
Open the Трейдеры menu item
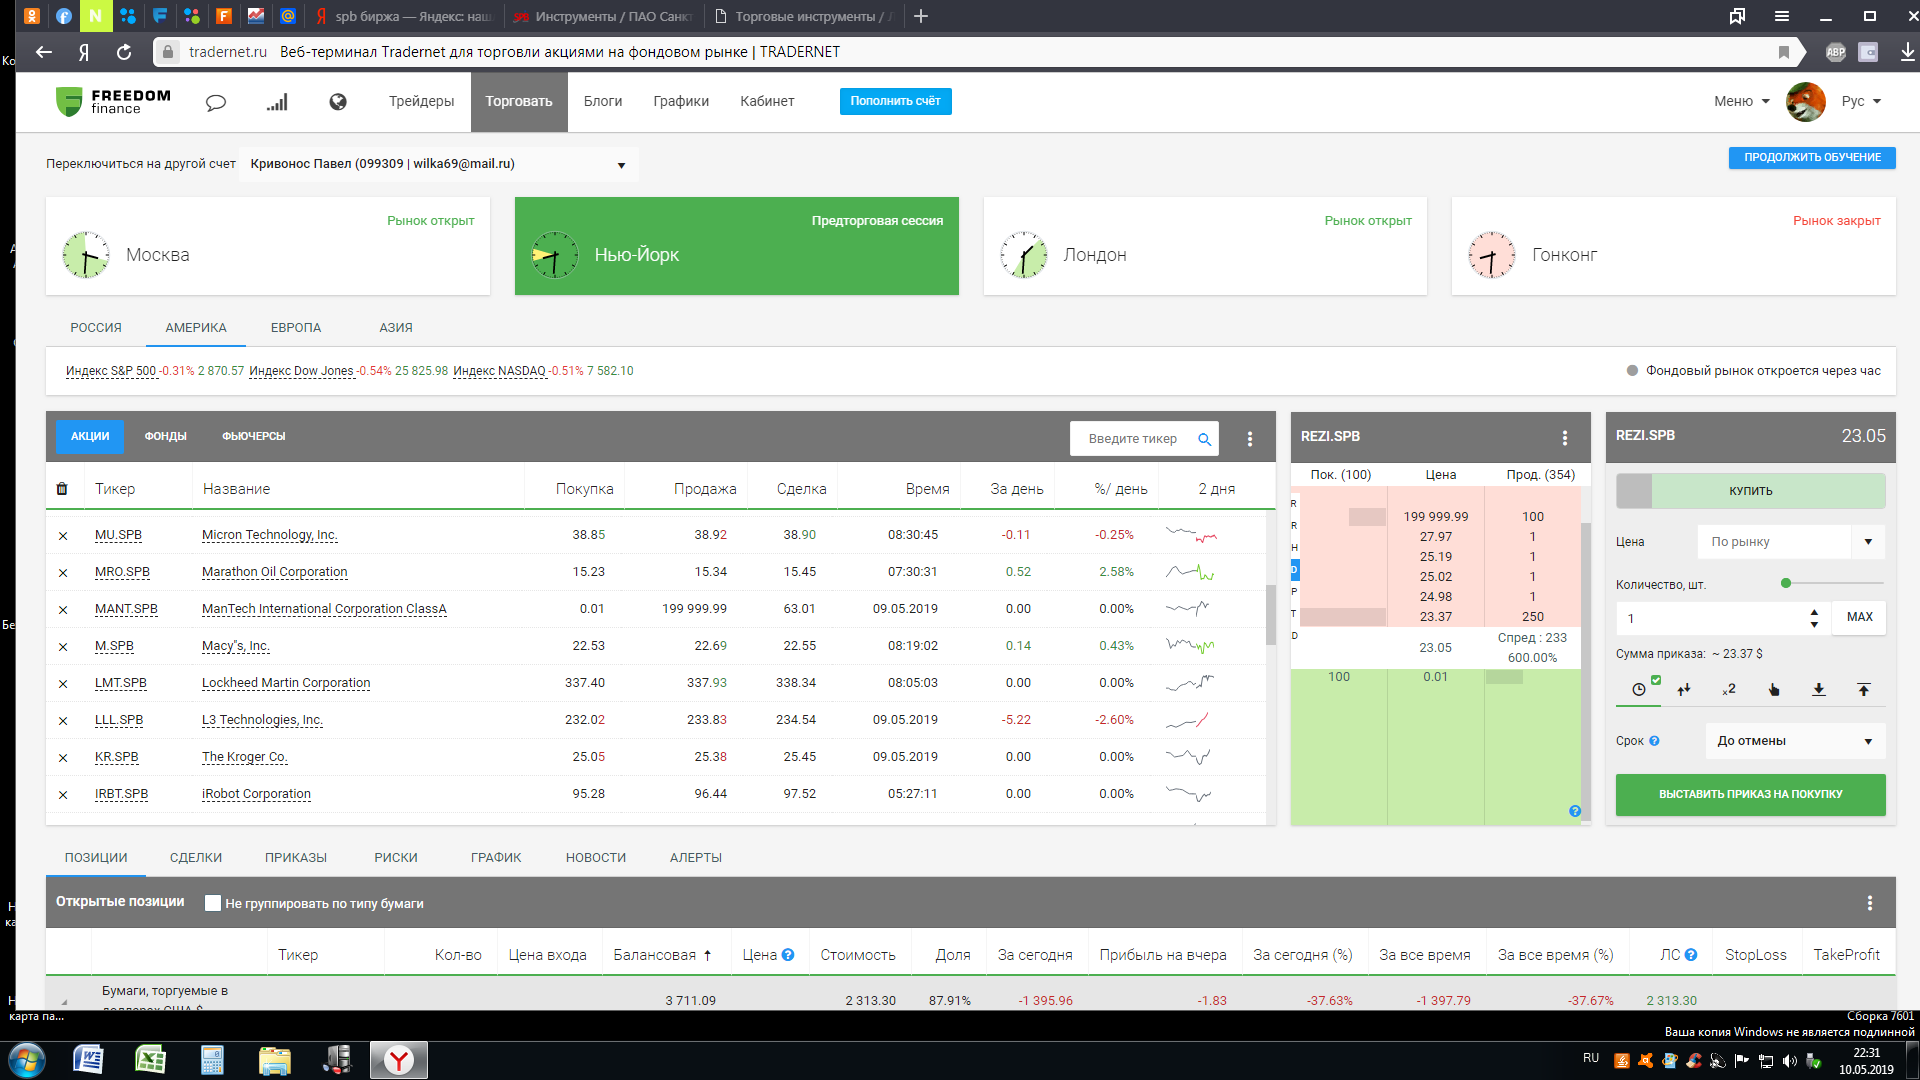pyautogui.click(x=421, y=102)
